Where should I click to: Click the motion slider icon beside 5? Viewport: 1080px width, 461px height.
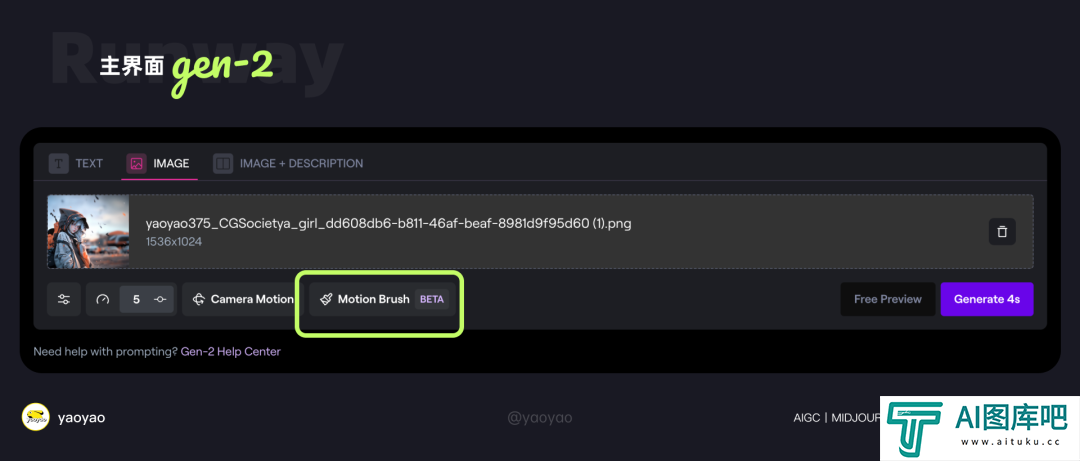[x=160, y=299]
